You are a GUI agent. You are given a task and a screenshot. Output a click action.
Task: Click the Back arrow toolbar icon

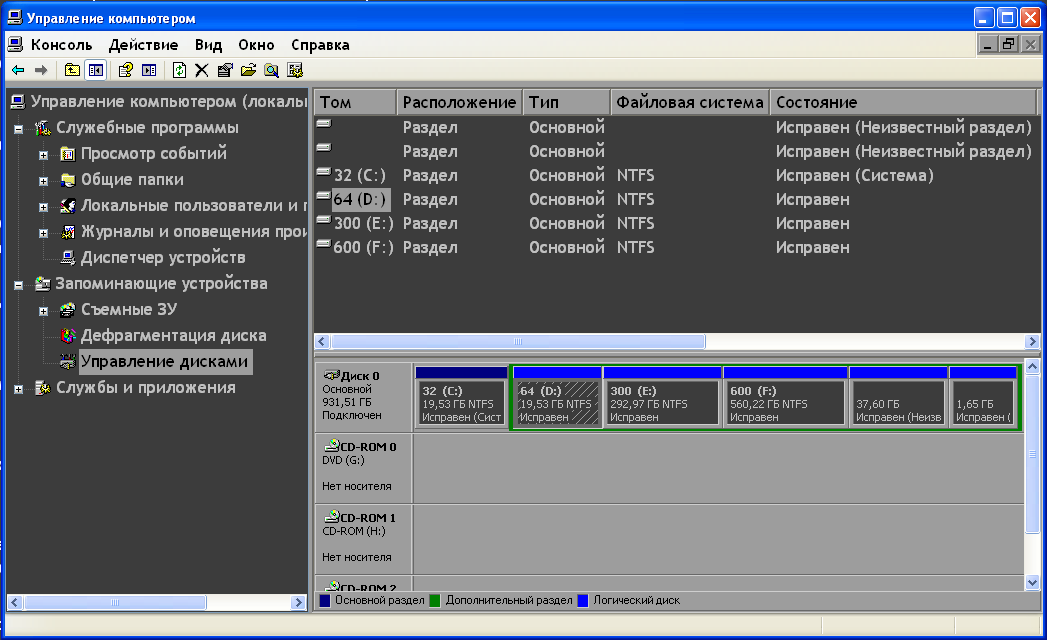[18, 70]
